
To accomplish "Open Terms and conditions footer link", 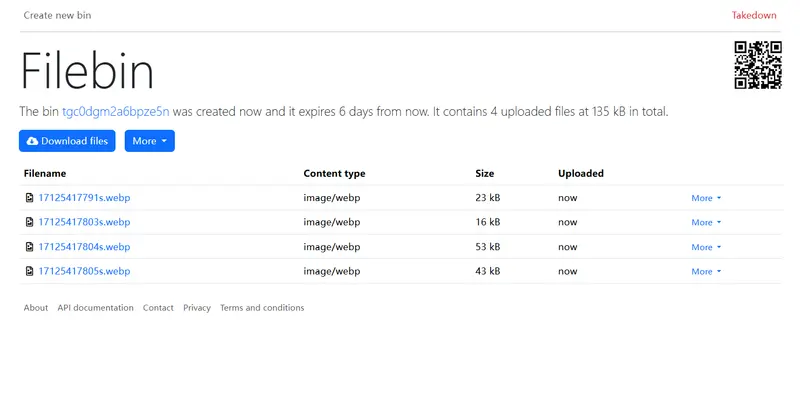I will 262,308.
